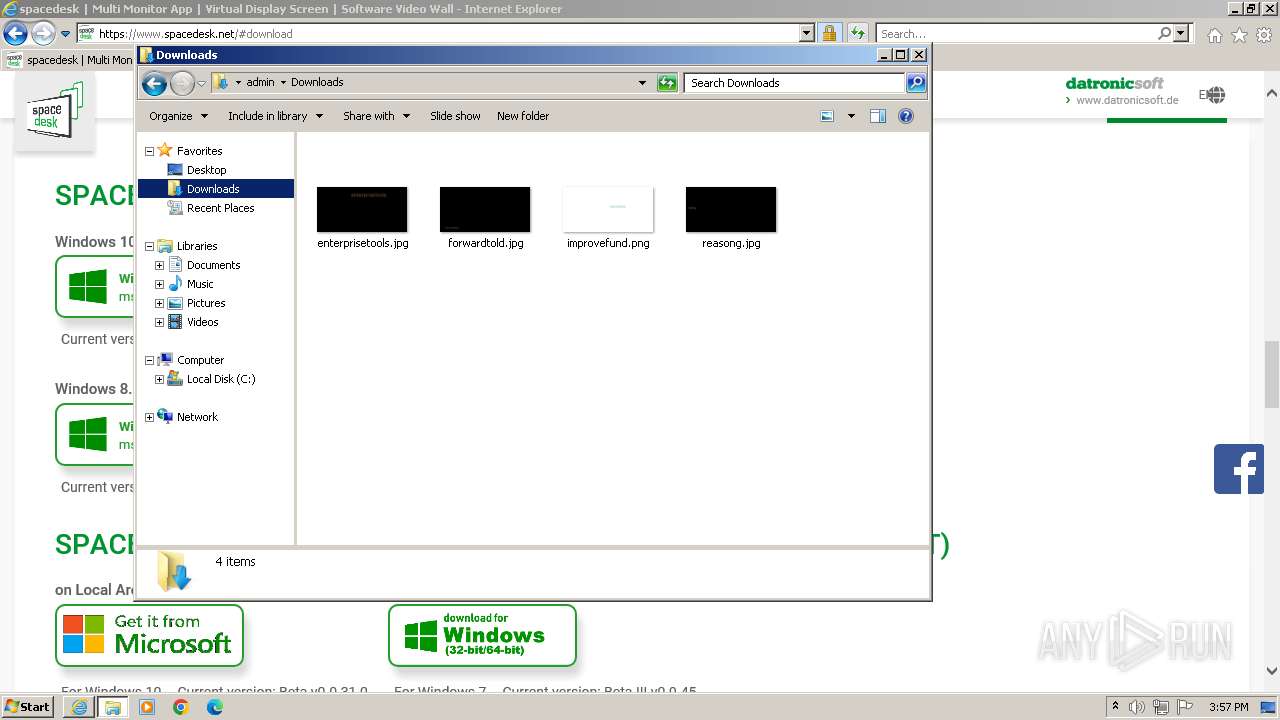Image resolution: width=1280 pixels, height=720 pixels.
Task: Collapse the Favorites tree group
Action: click(149, 151)
